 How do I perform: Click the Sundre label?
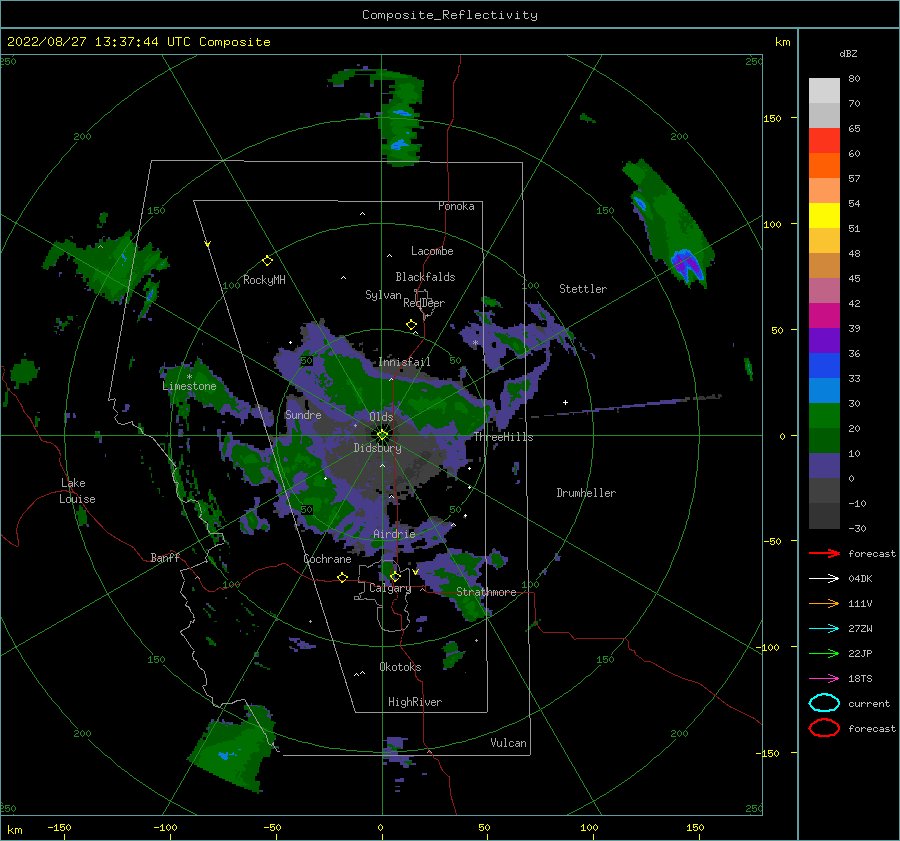303,415
